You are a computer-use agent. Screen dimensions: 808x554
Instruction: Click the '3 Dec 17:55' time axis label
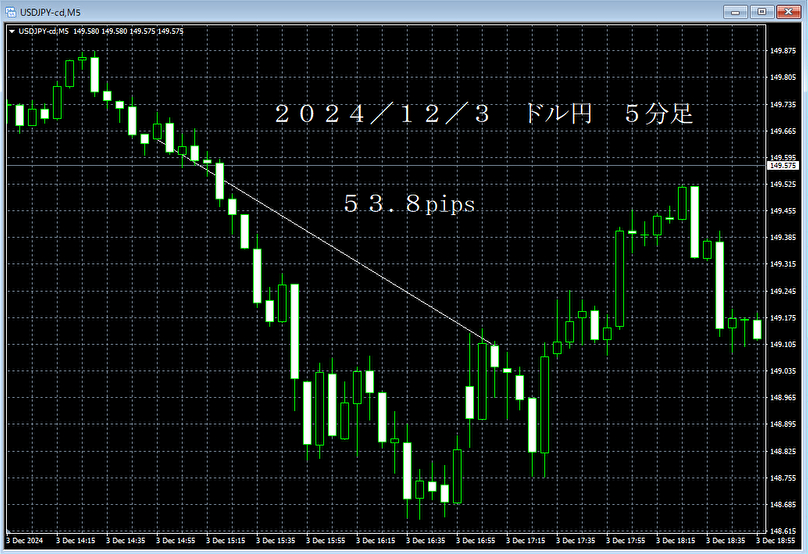626,541
